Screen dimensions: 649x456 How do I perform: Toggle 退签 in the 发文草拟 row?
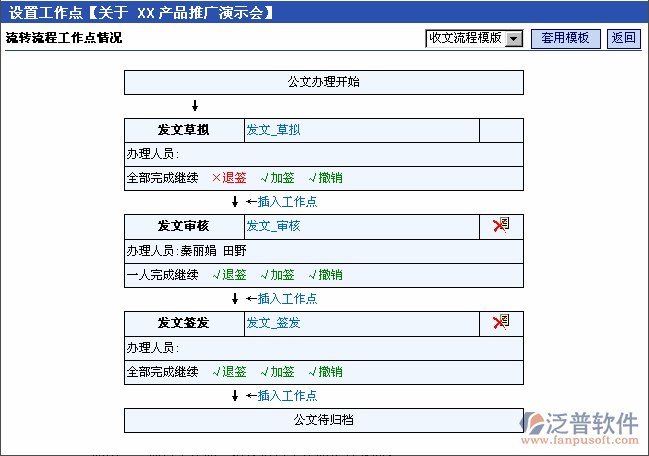coord(229,178)
